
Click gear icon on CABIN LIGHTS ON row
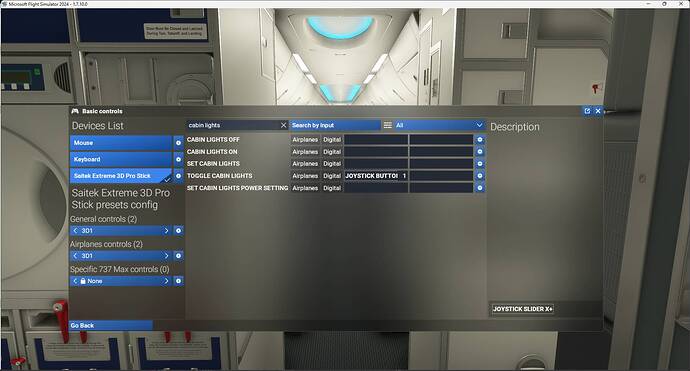480,151
